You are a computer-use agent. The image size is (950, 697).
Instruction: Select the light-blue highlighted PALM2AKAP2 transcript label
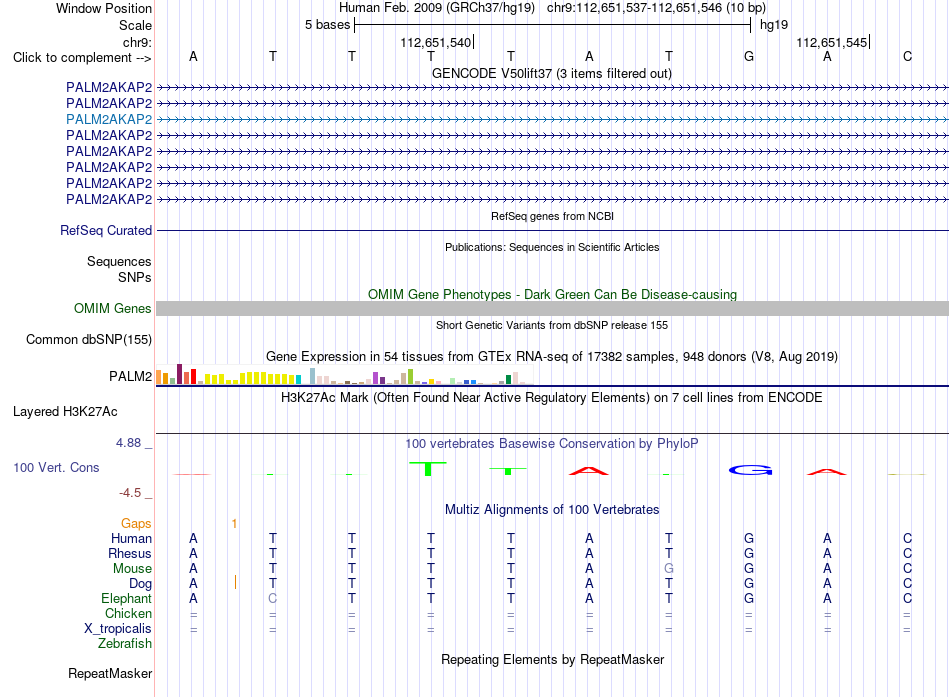pyautogui.click(x=109, y=119)
